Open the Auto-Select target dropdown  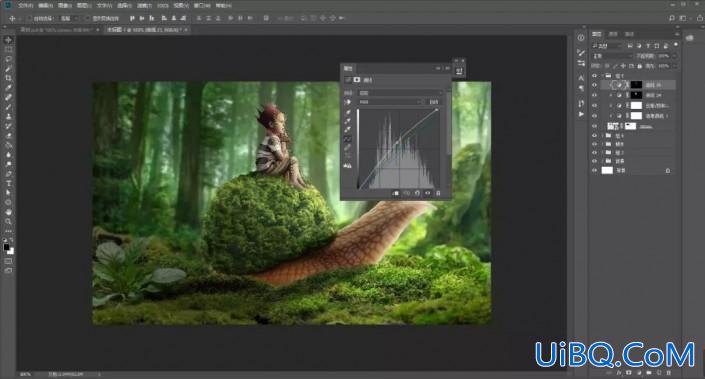70,18
